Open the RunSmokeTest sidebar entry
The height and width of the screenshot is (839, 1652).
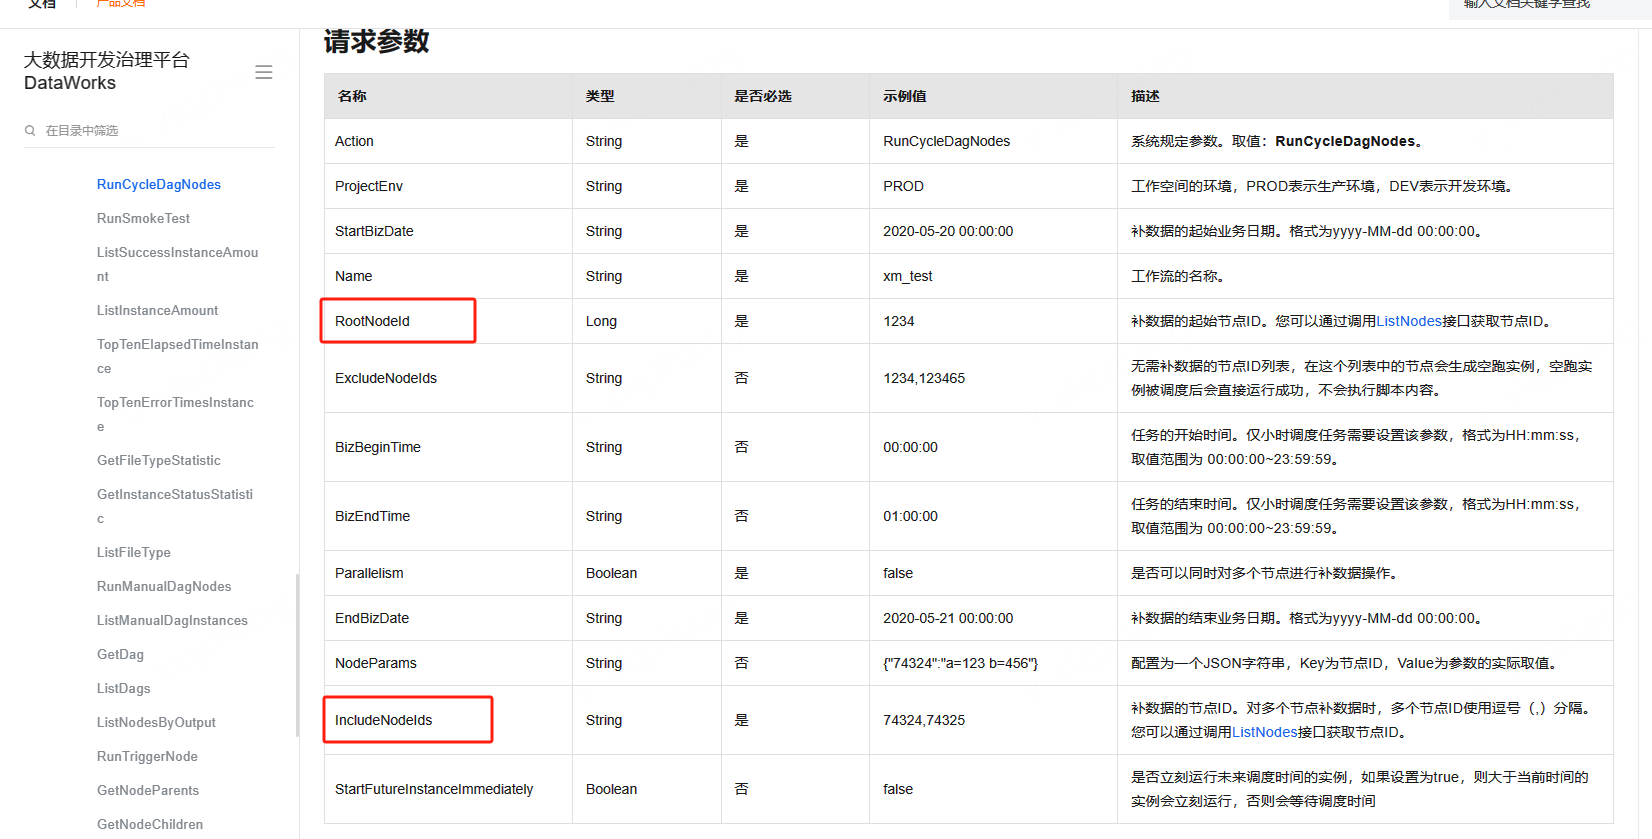pyautogui.click(x=143, y=218)
